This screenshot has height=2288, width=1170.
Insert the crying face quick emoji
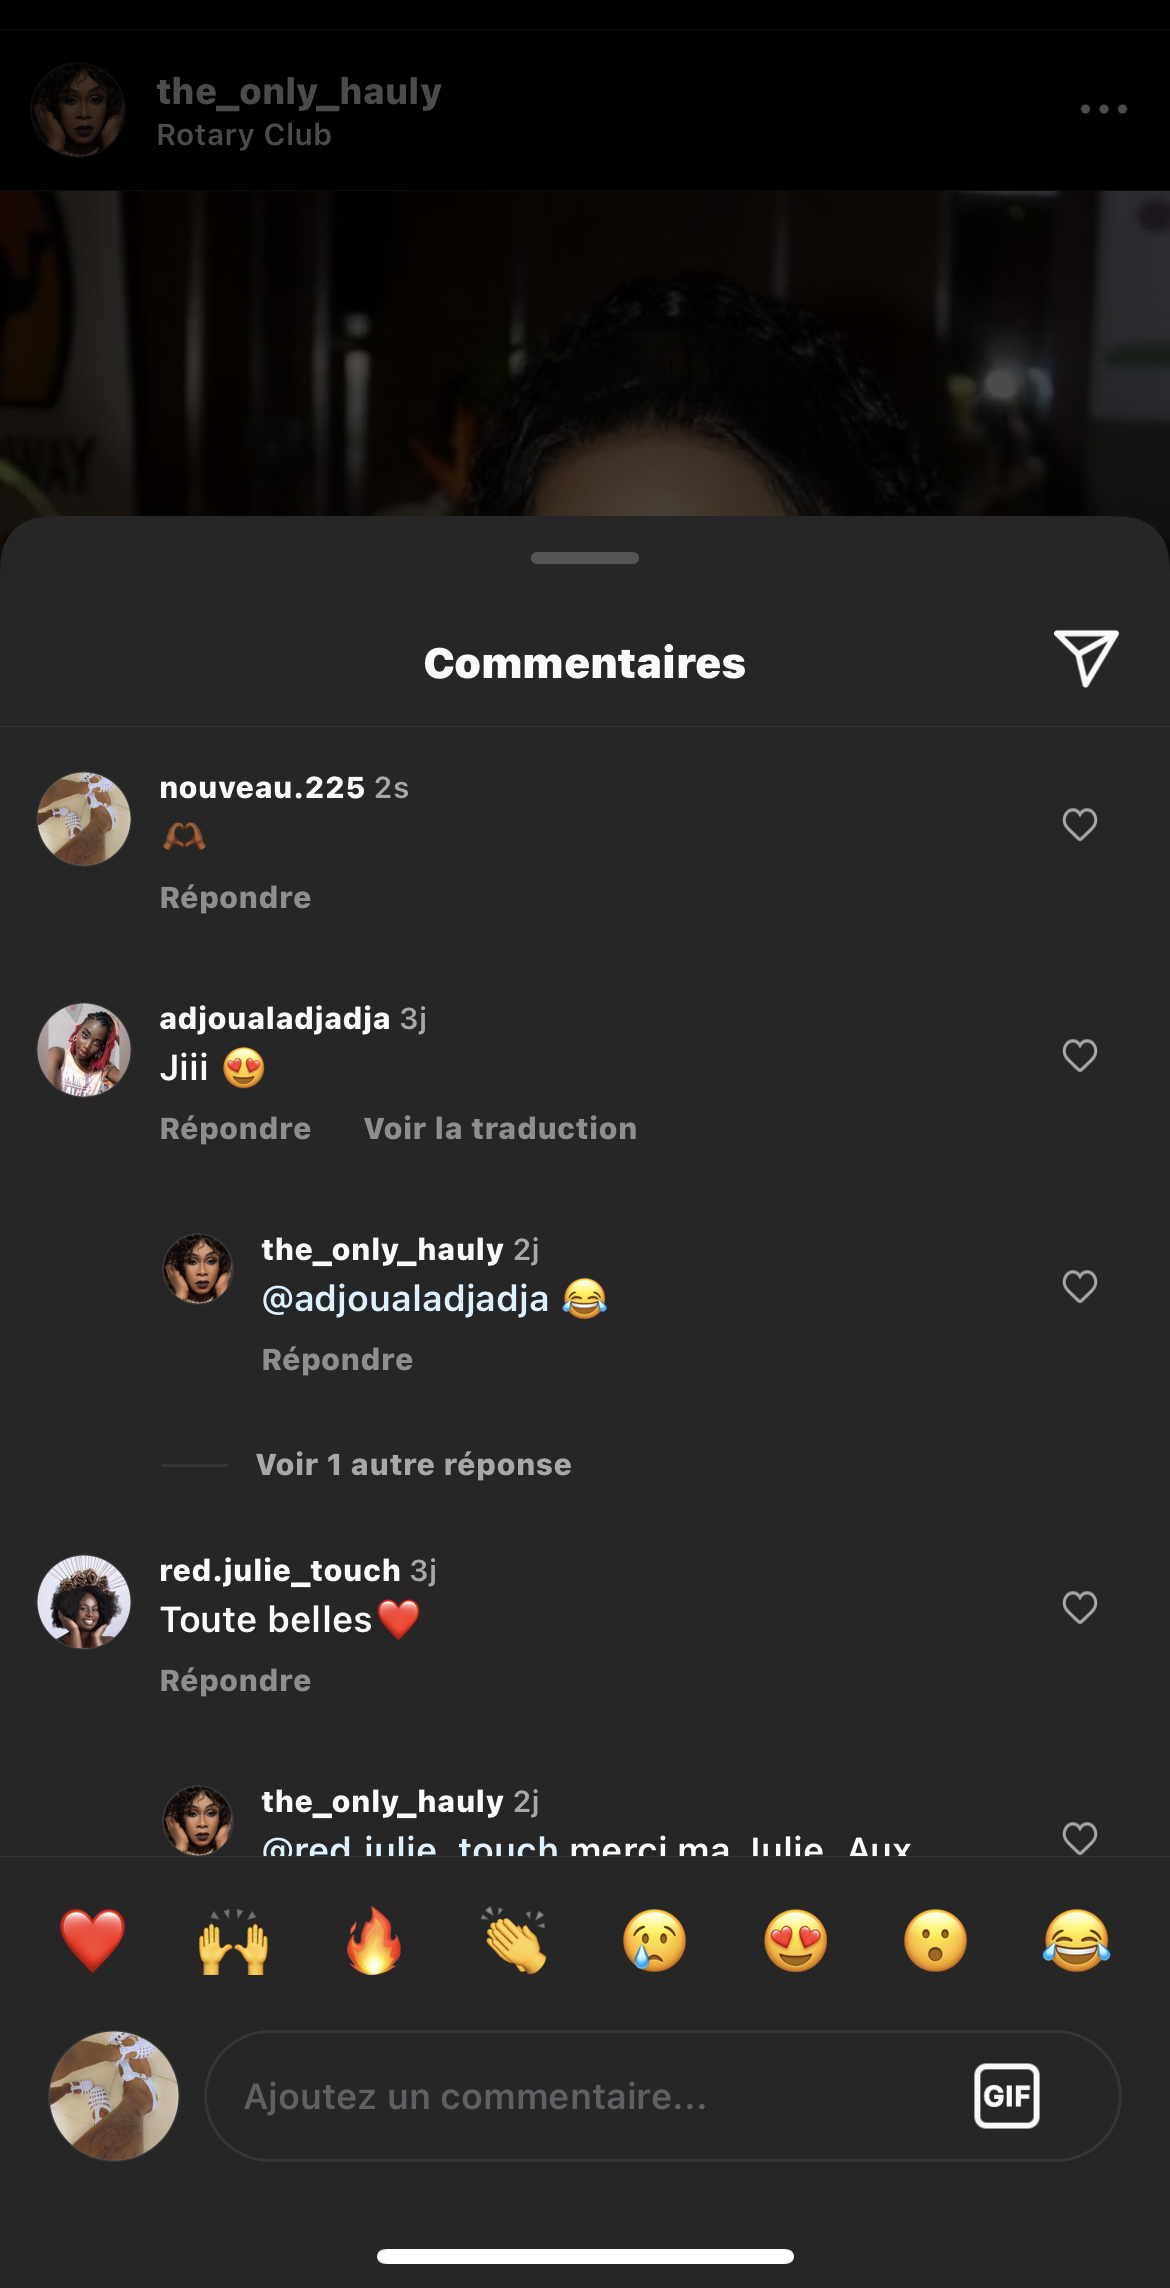(x=655, y=1940)
